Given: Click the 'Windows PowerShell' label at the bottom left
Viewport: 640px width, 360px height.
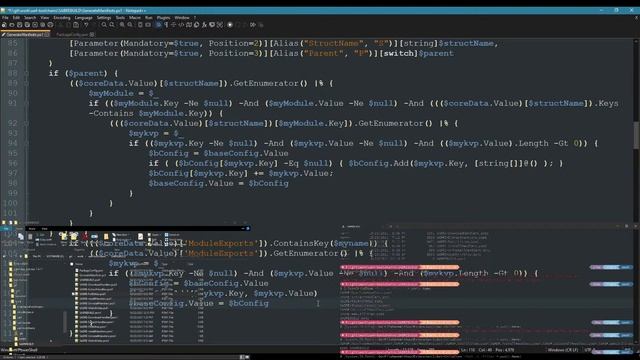Looking at the screenshot, I should pyautogui.click(x=20, y=350).
